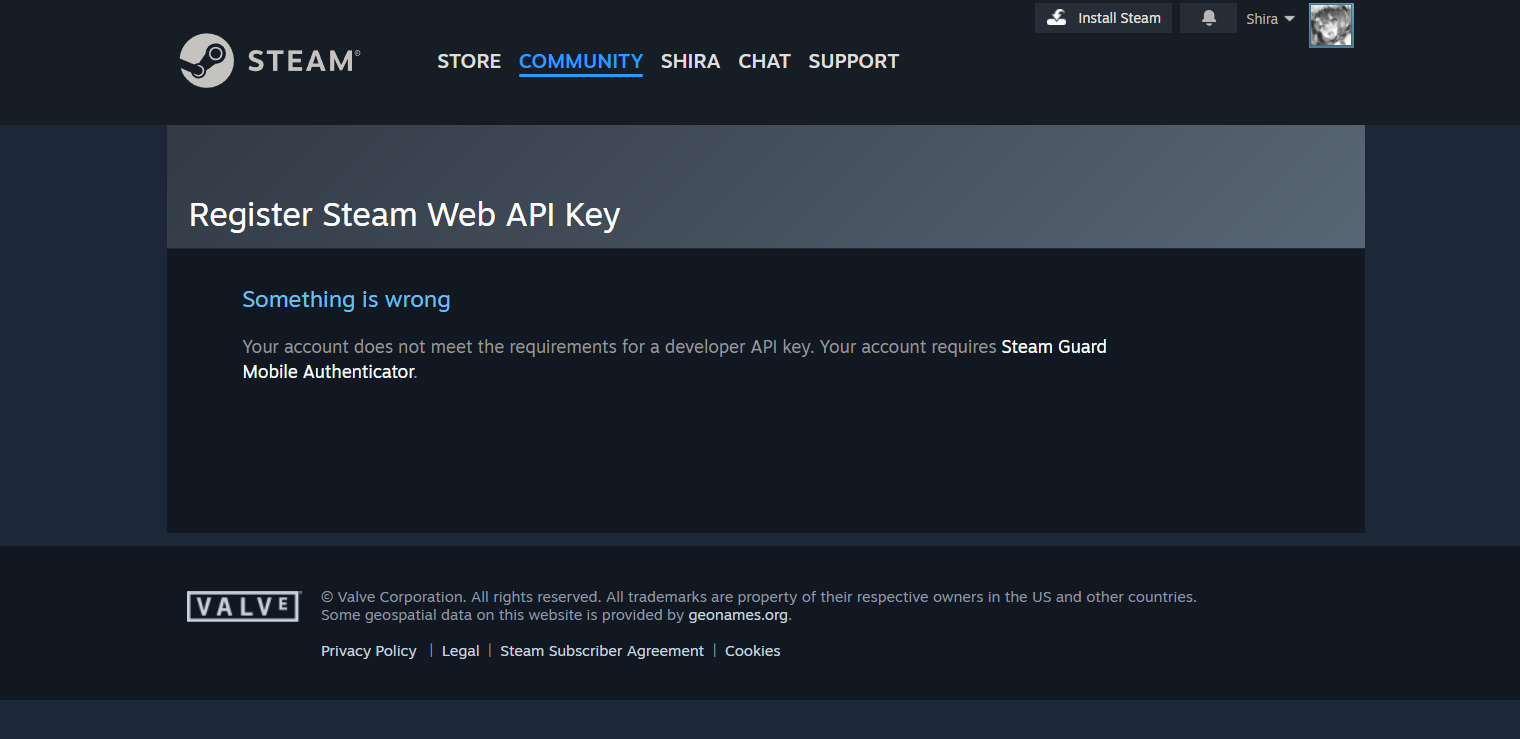Visit the geonames.org link
The height and width of the screenshot is (739, 1520).
click(x=738, y=615)
